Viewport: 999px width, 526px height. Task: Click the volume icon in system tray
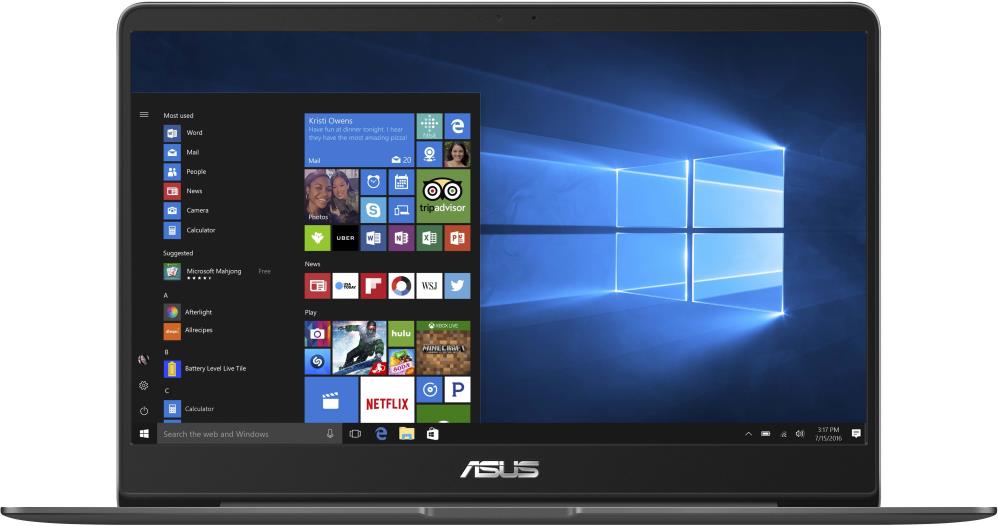[798, 434]
